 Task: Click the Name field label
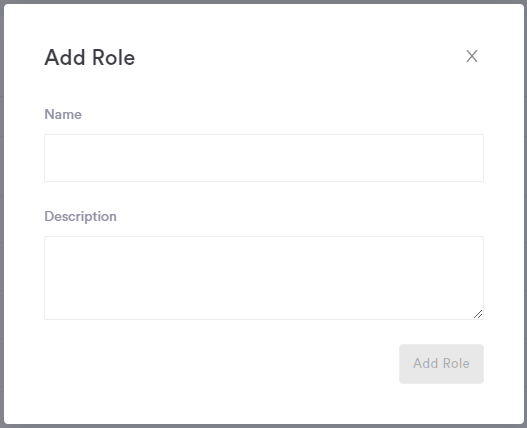coord(63,114)
